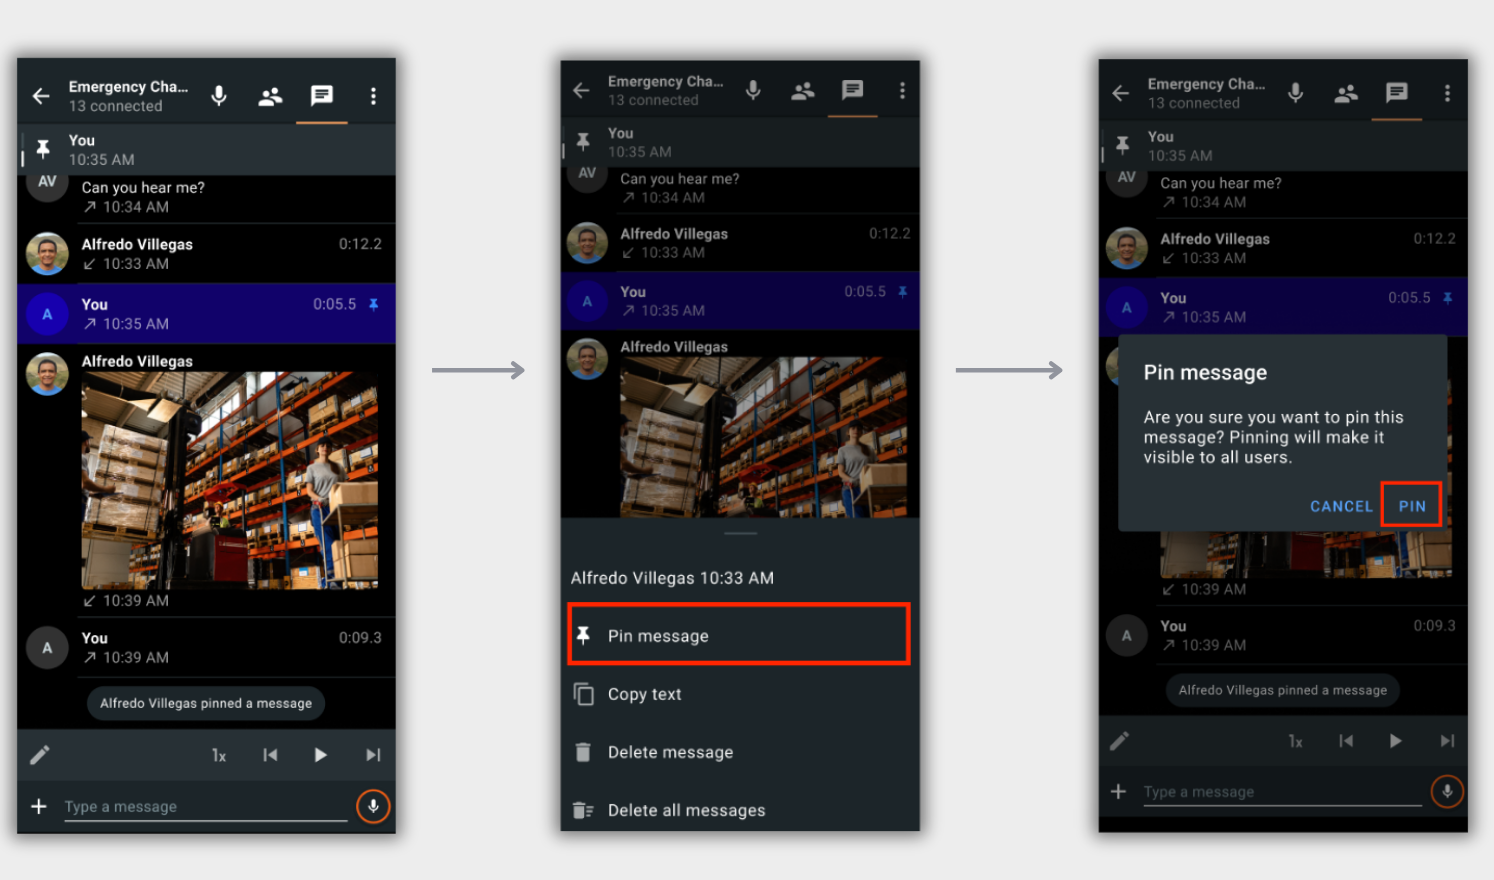The image size is (1494, 880).
Task: Tap bottom sheet drag handle in middle screen
Action: coord(740,533)
